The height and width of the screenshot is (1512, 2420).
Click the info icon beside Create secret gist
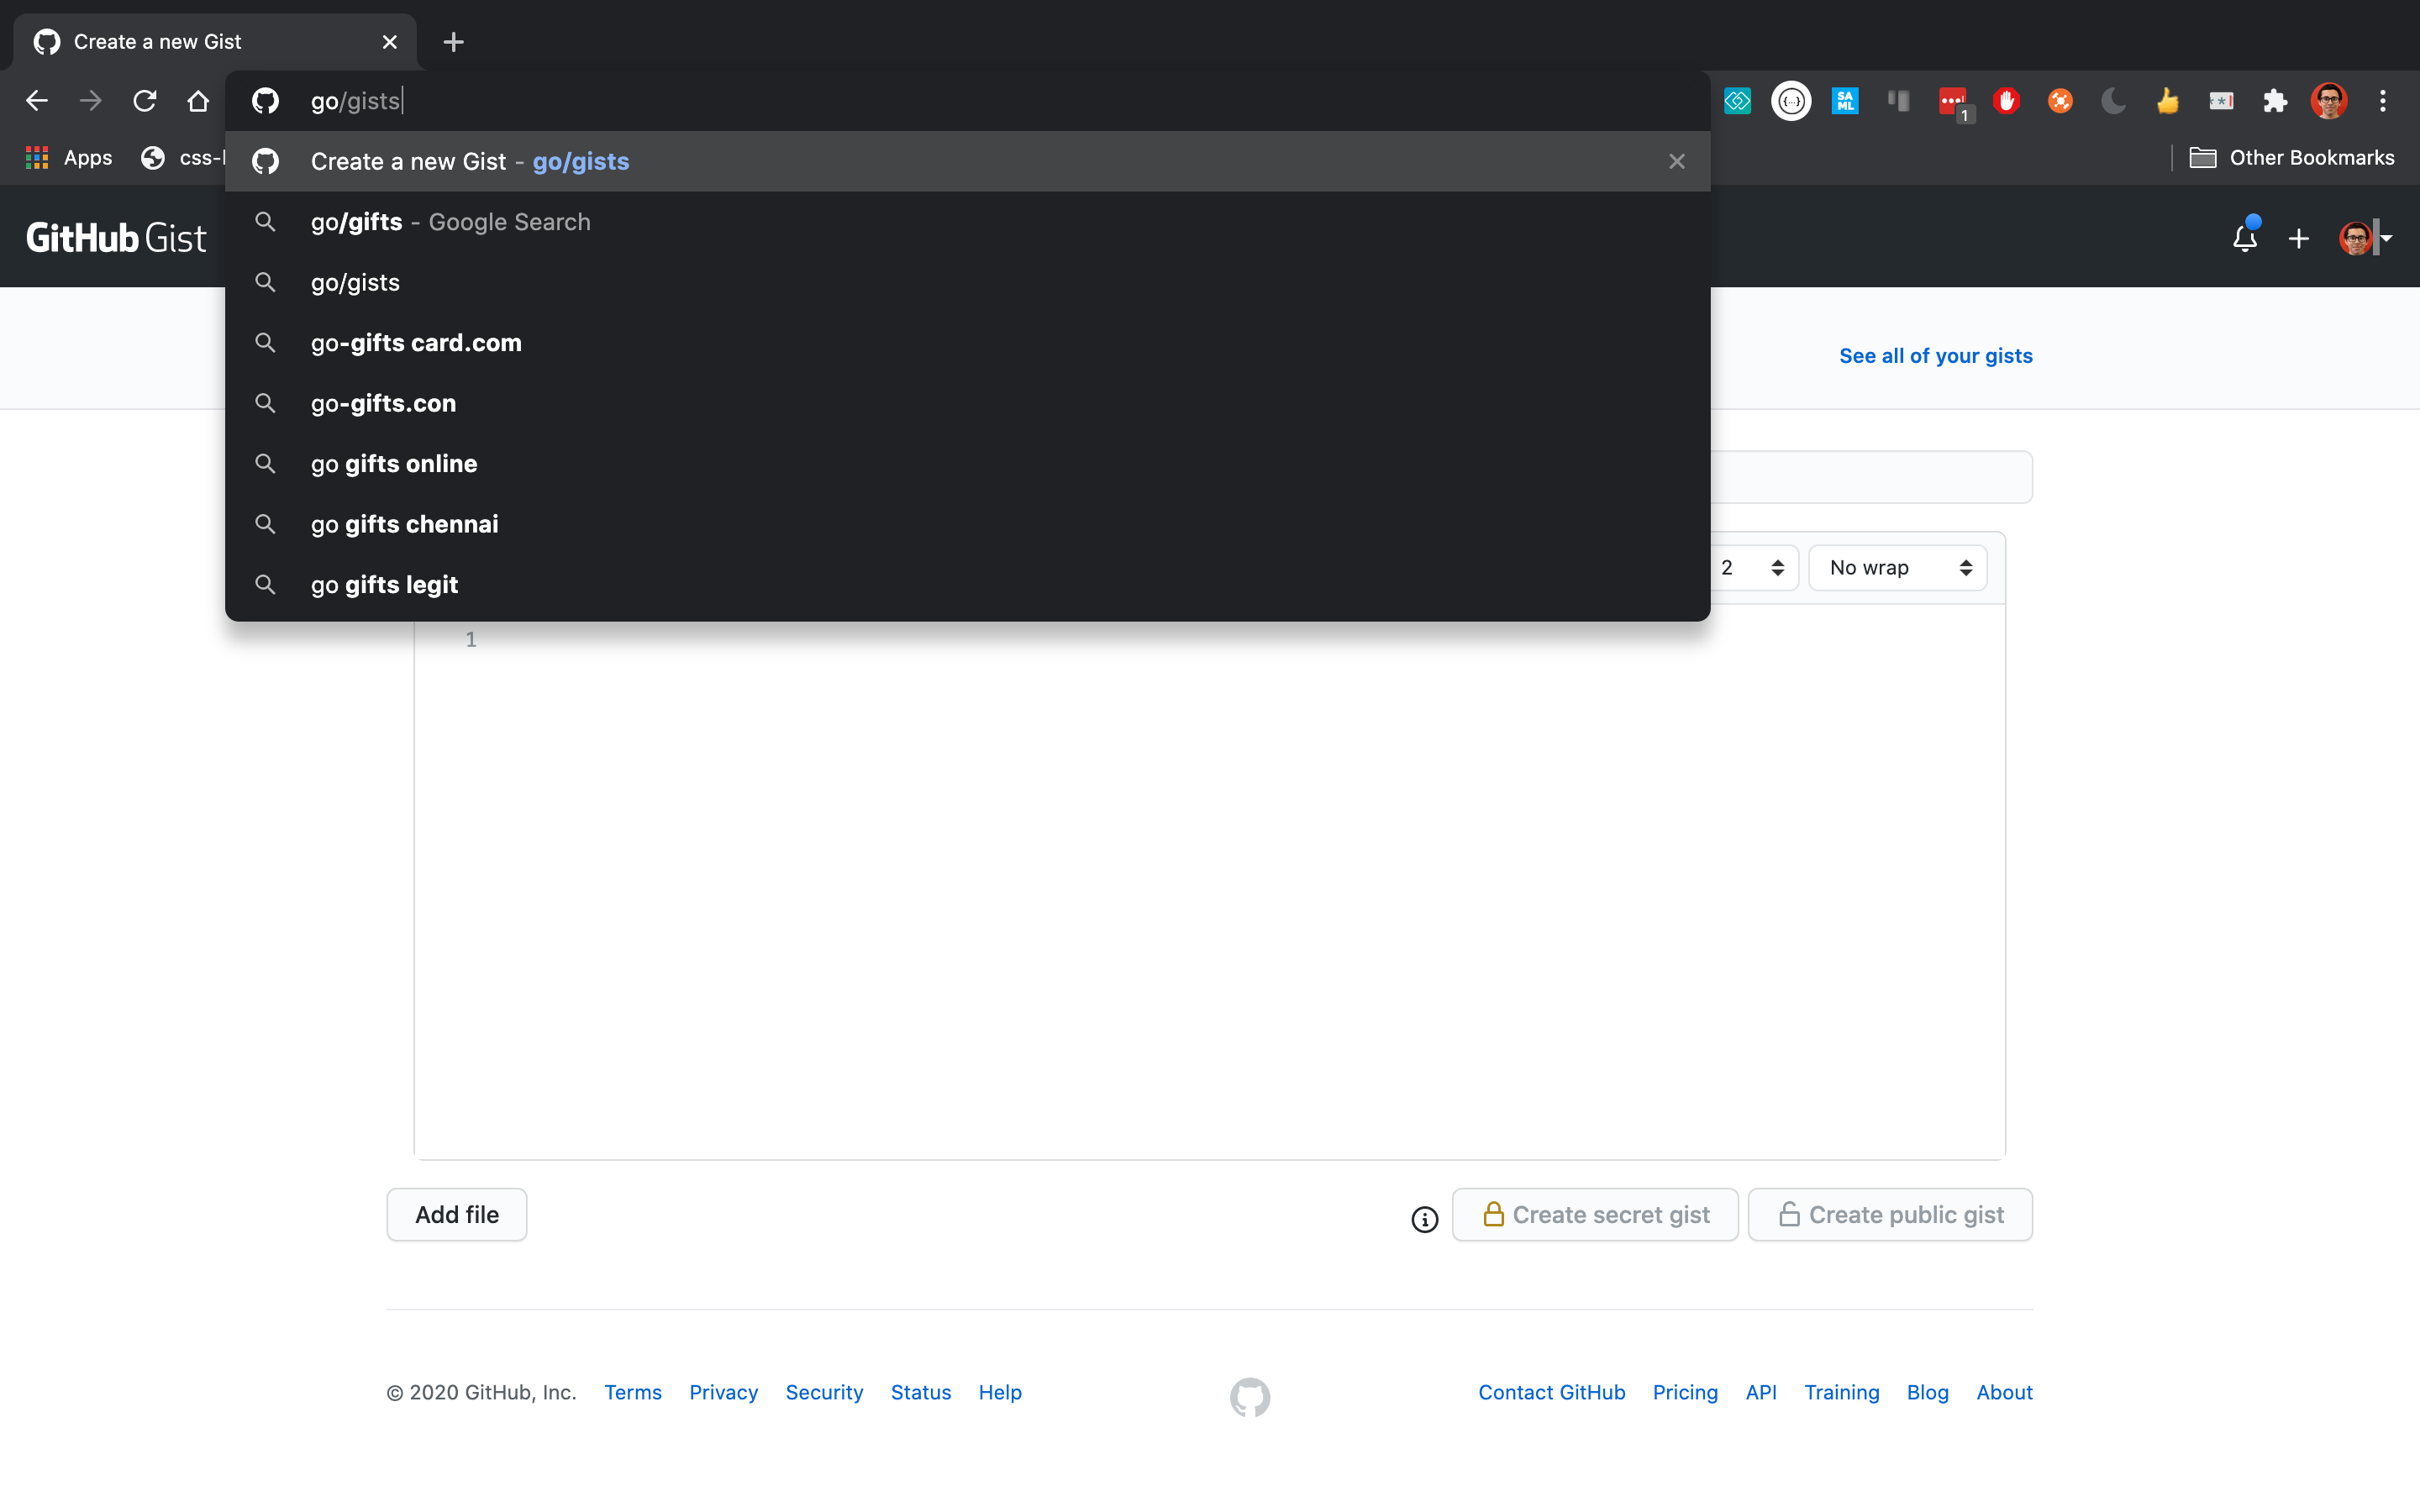click(x=1424, y=1219)
